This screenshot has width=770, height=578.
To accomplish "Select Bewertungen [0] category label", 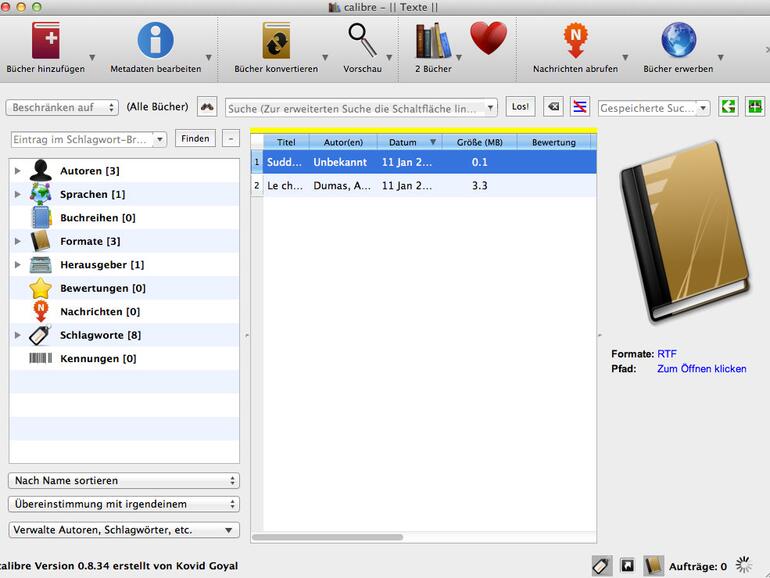I will point(103,288).
